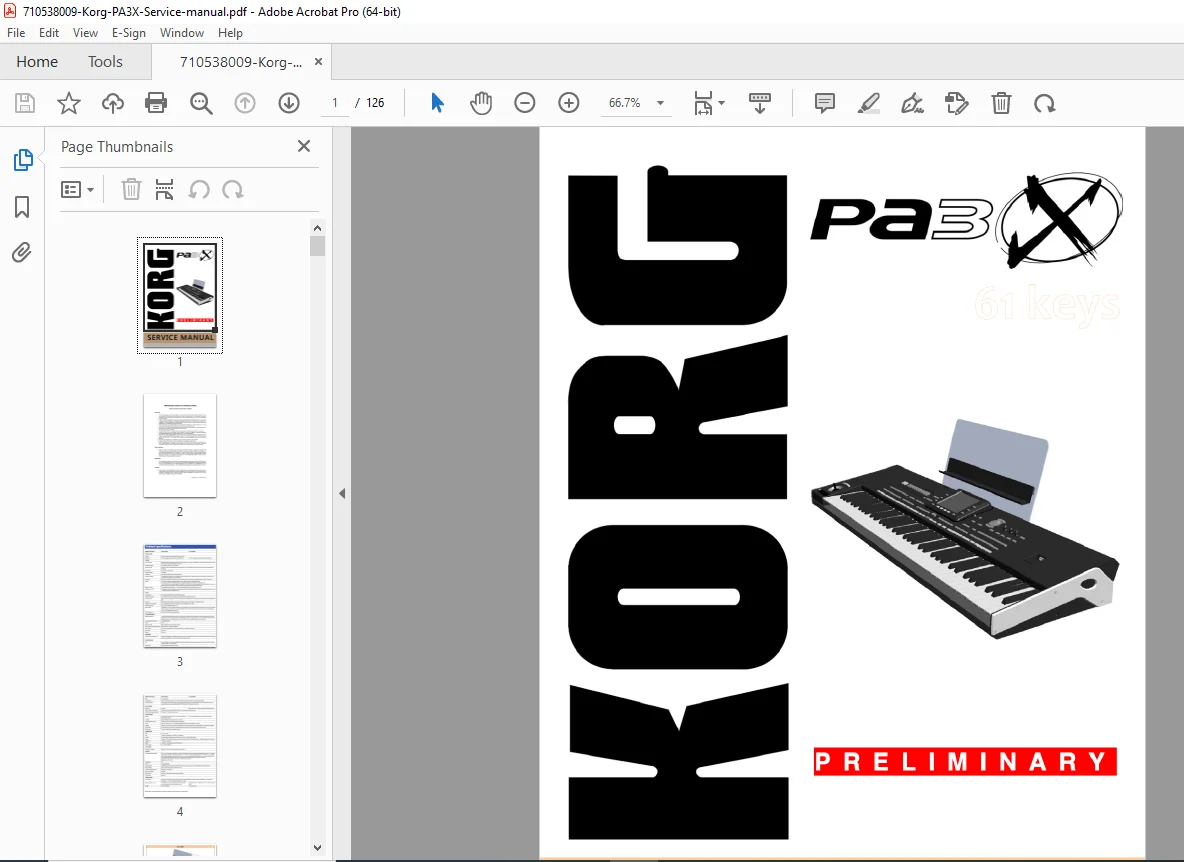Open the Find text magnifier
1184x862 pixels.
201,103
